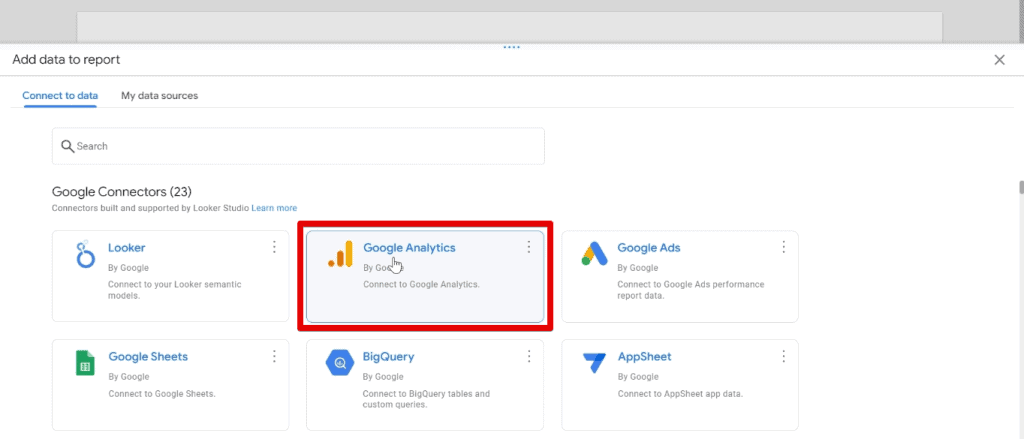Open AppSheet card three-dot menu
The width and height of the screenshot is (1024, 439).
tap(784, 356)
